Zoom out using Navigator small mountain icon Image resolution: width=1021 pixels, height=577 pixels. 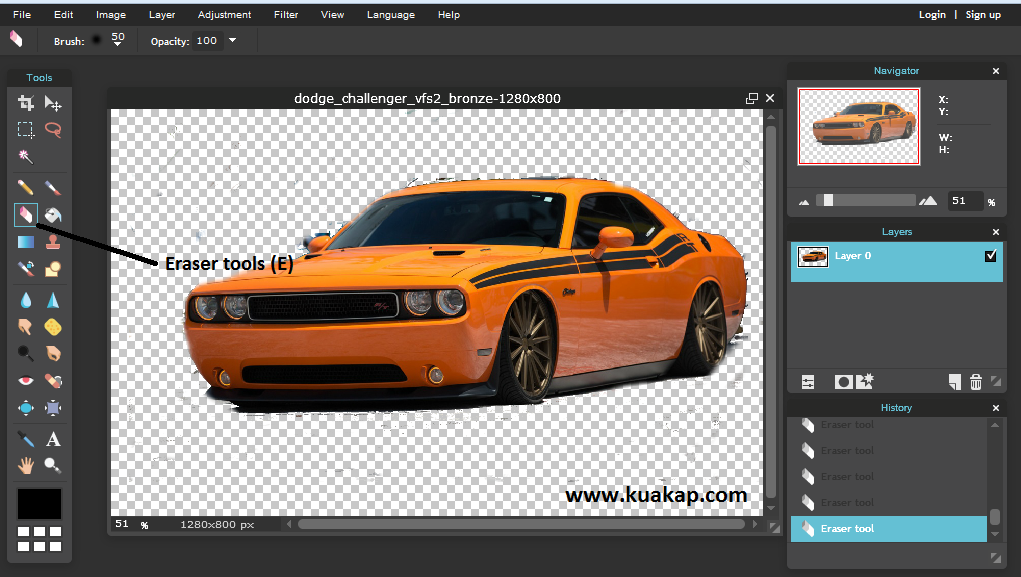pos(804,202)
